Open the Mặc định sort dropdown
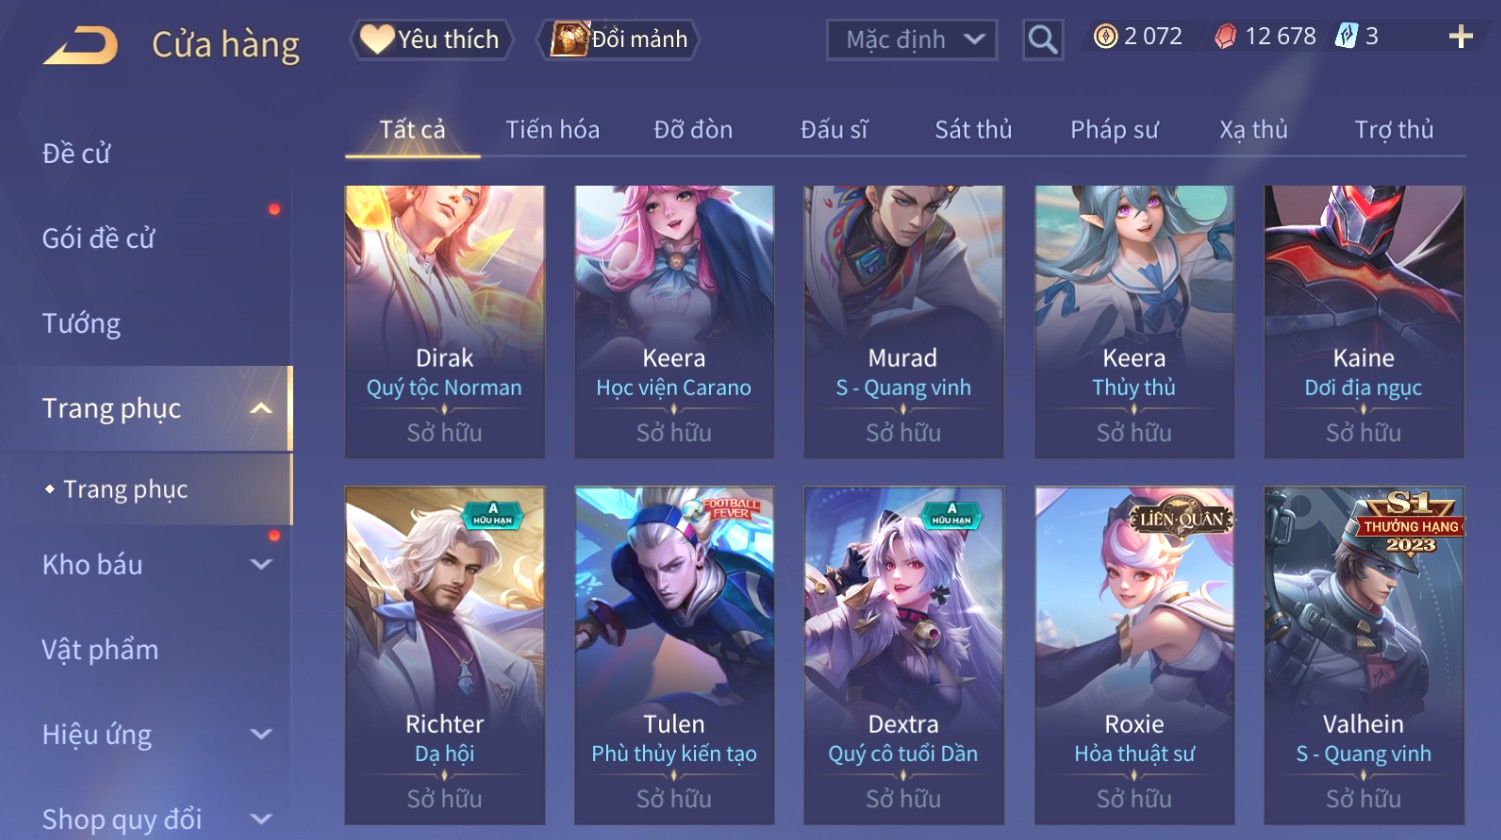 pos(911,40)
